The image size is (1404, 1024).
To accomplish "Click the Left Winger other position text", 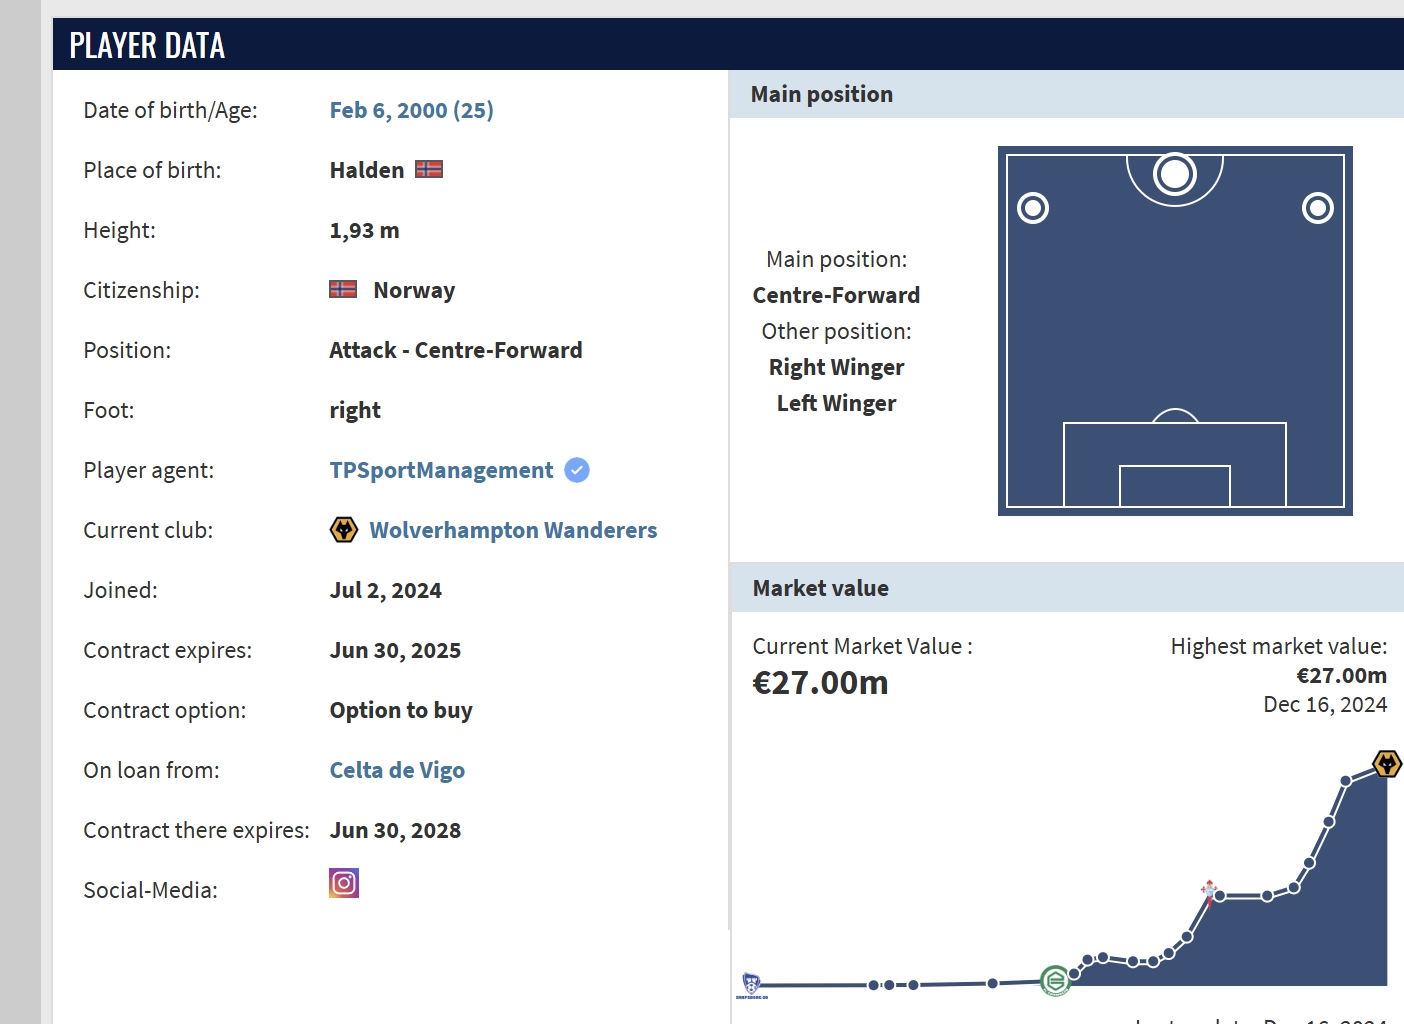I will click(836, 403).
